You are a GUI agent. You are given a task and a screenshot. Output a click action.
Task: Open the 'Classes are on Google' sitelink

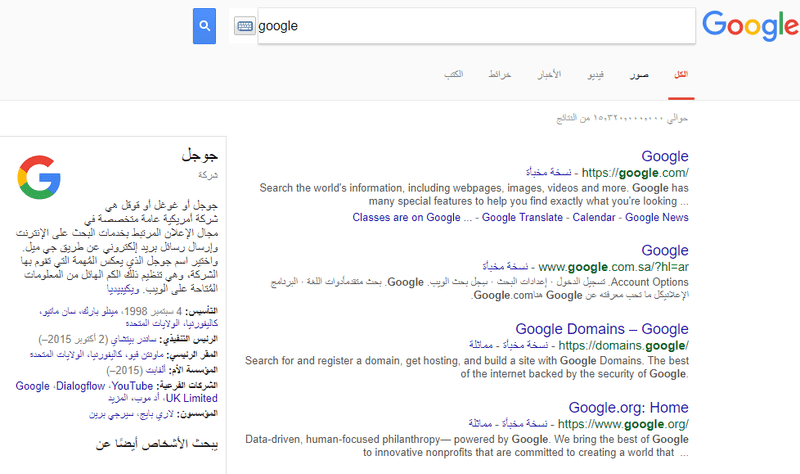click(x=406, y=217)
